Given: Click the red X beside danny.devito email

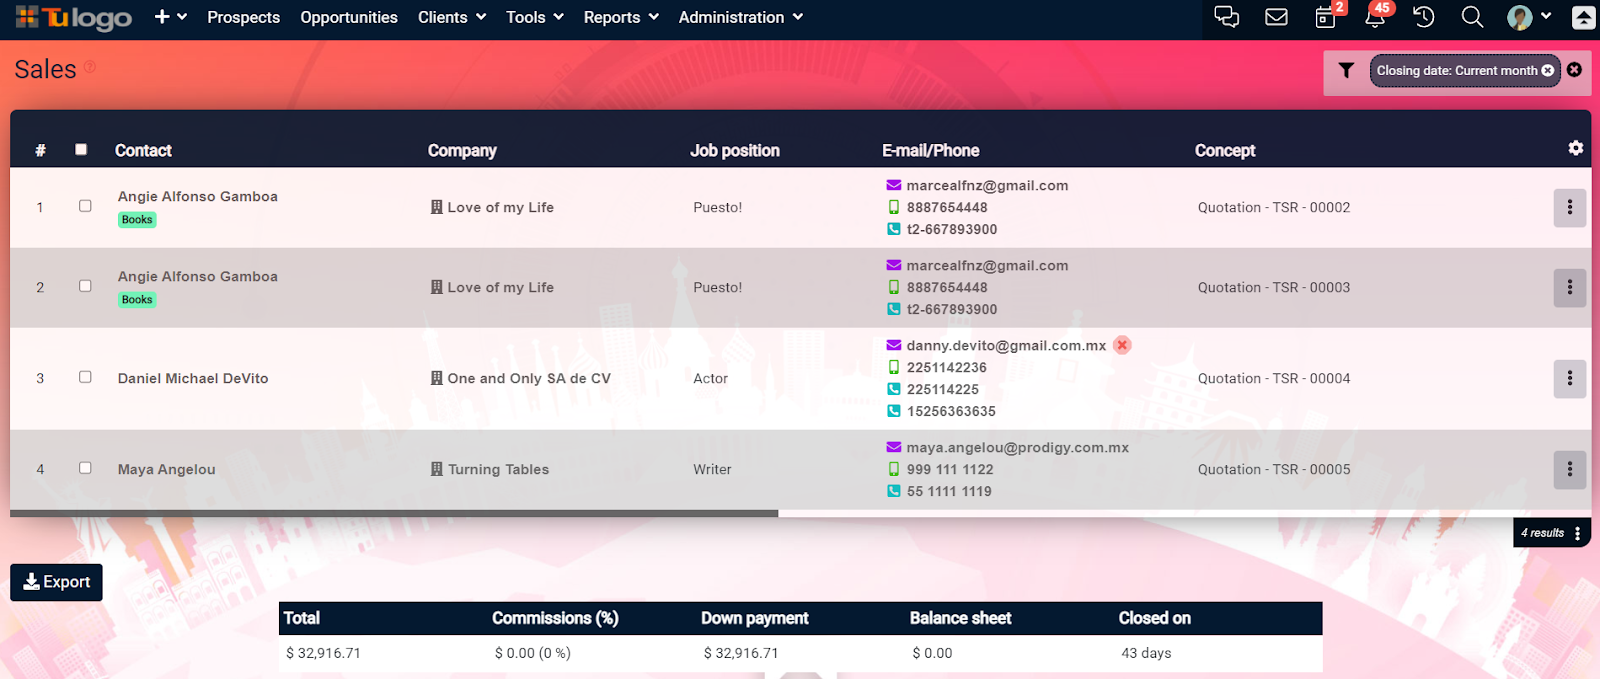Looking at the screenshot, I should (x=1122, y=345).
